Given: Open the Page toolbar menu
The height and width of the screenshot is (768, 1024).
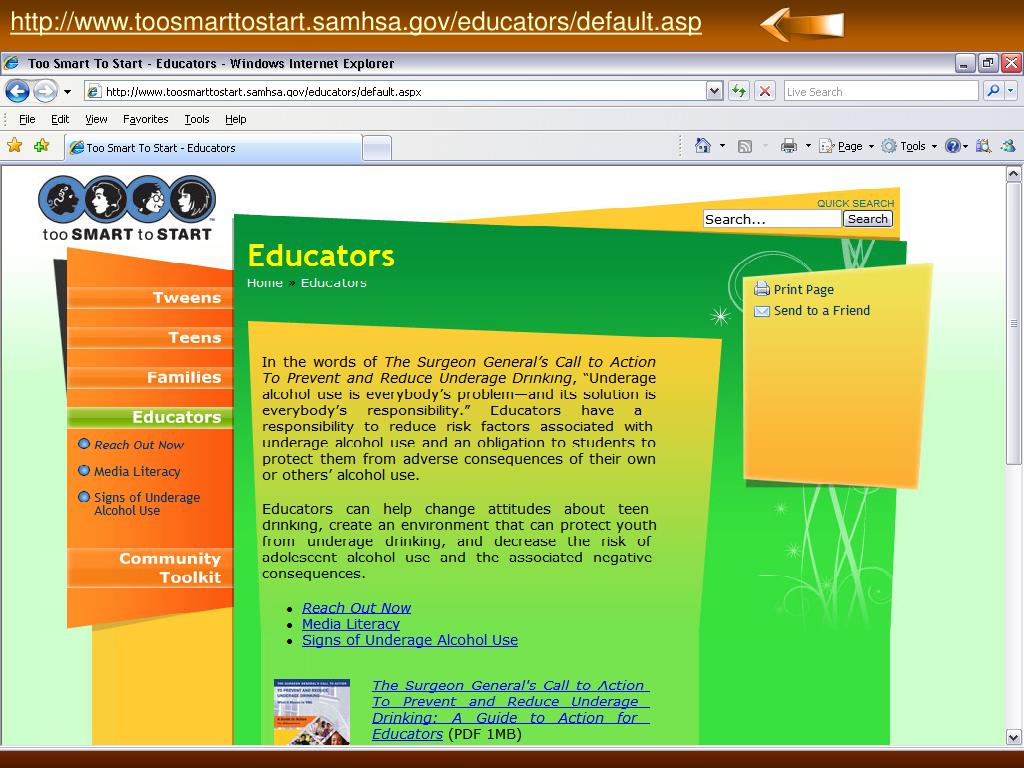Looking at the screenshot, I should point(846,146).
